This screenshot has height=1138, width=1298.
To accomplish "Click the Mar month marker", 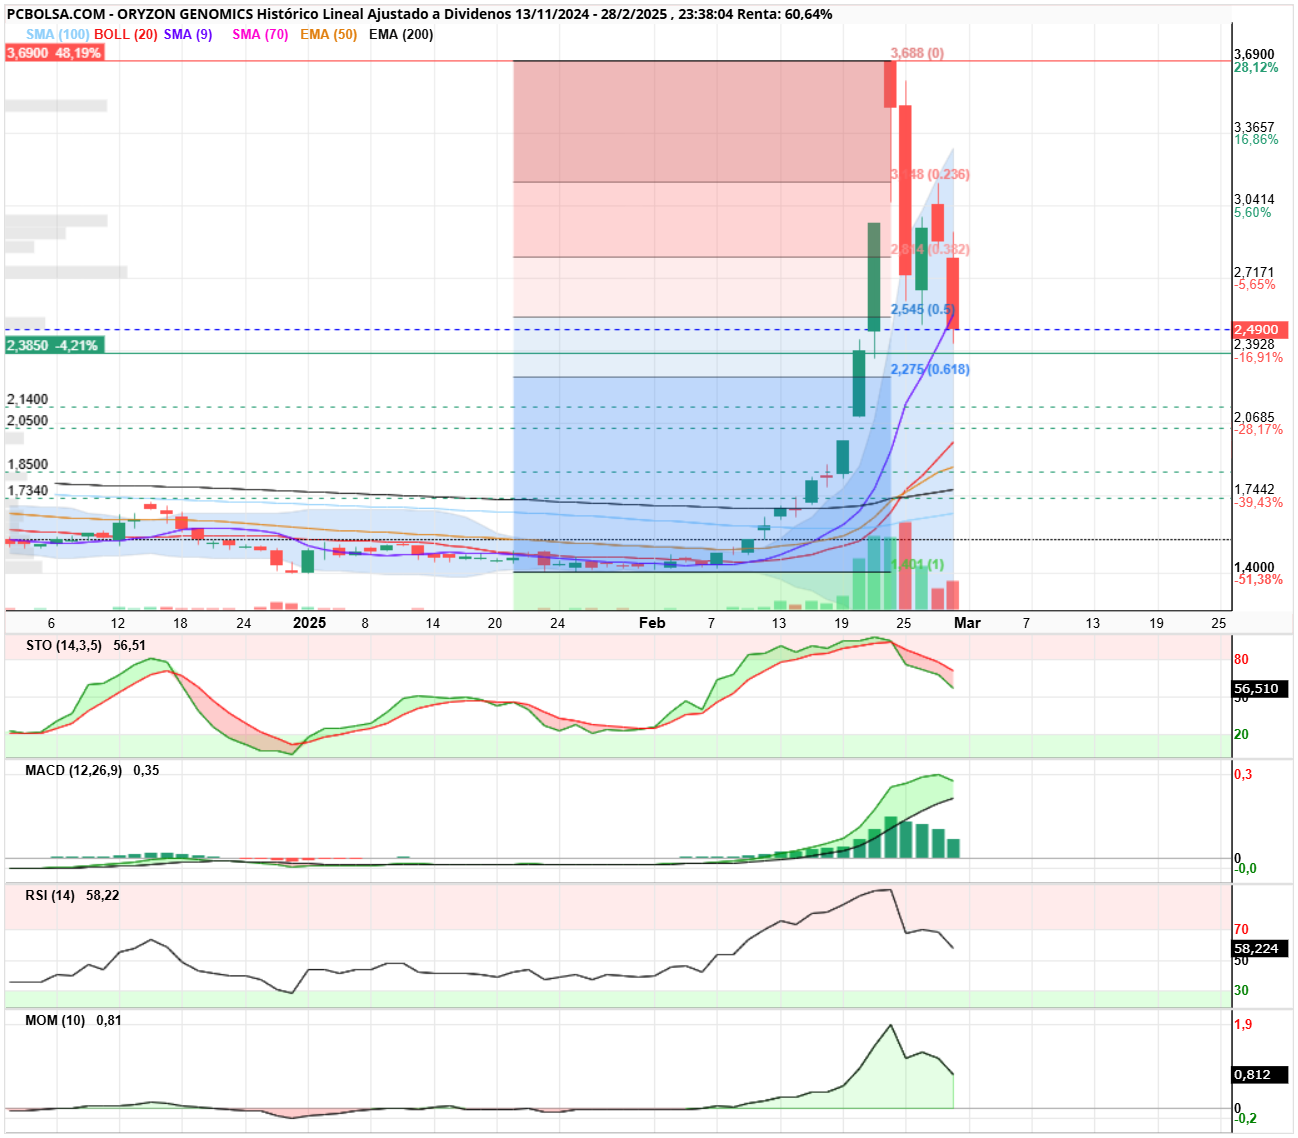I will click(x=967, y=622).
